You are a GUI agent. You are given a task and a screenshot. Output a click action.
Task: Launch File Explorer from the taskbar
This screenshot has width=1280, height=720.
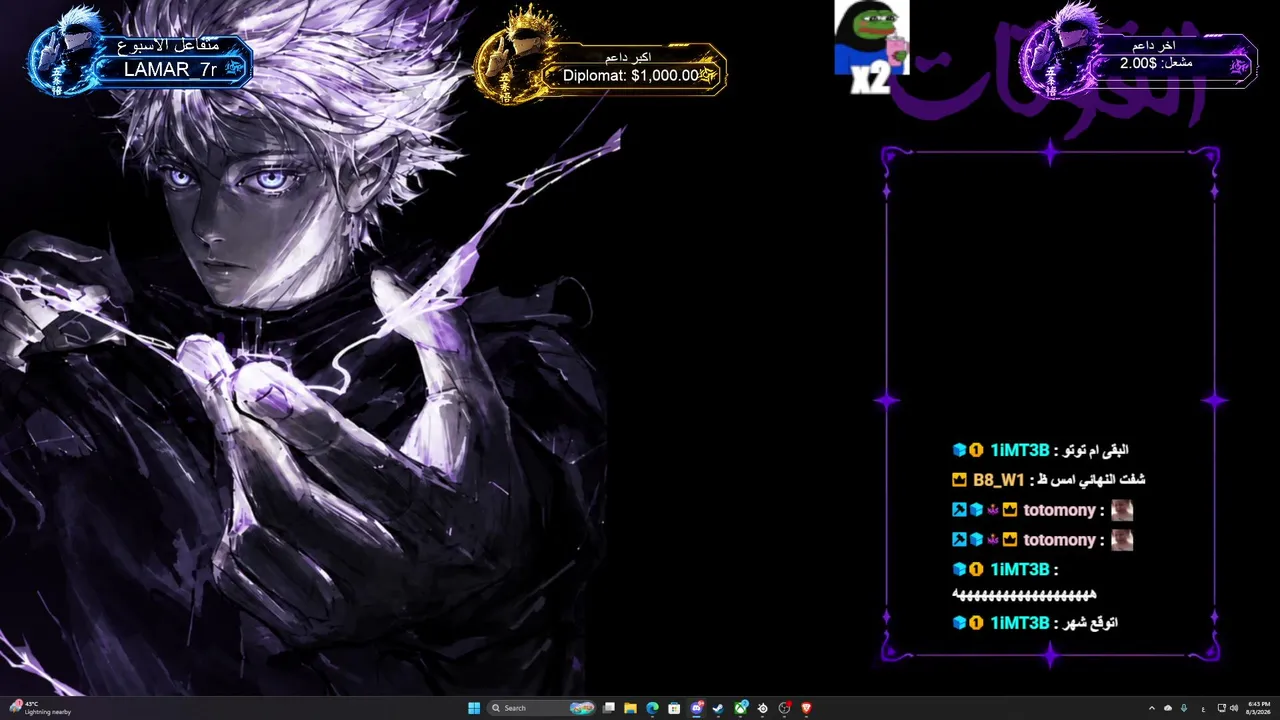coord(630,708)
